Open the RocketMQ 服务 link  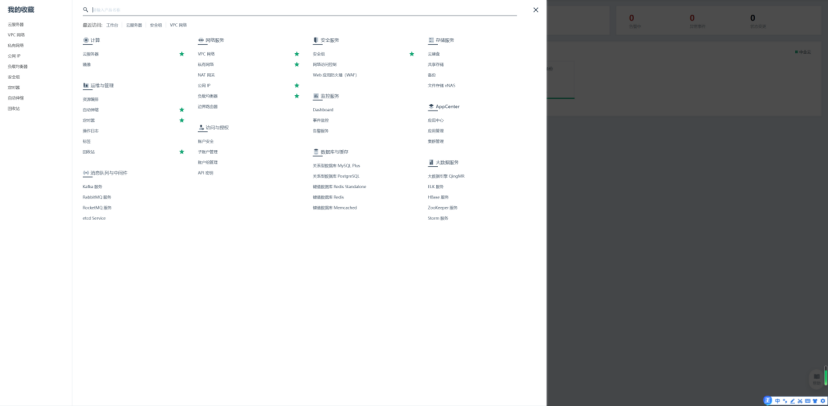tap(97, 207)
